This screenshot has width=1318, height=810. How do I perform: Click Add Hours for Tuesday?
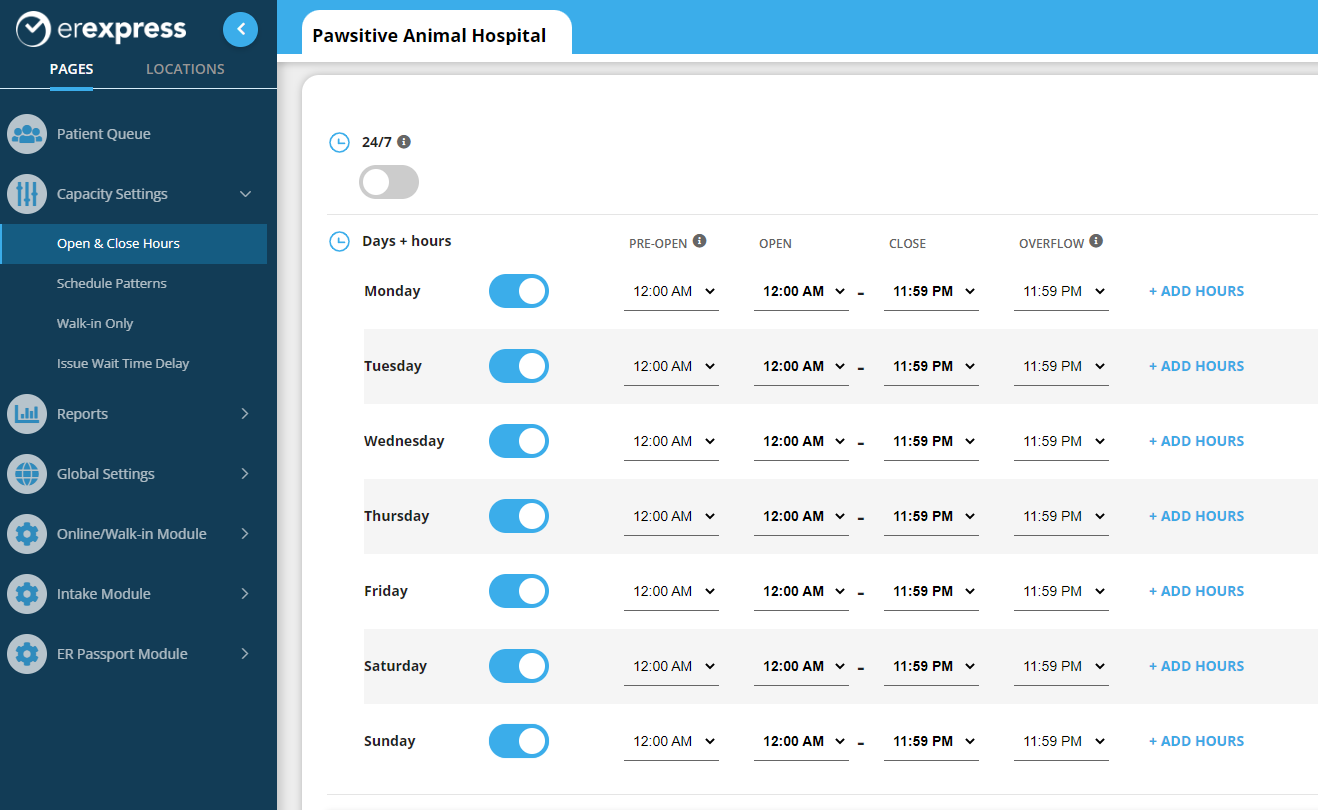[1196, 366]
